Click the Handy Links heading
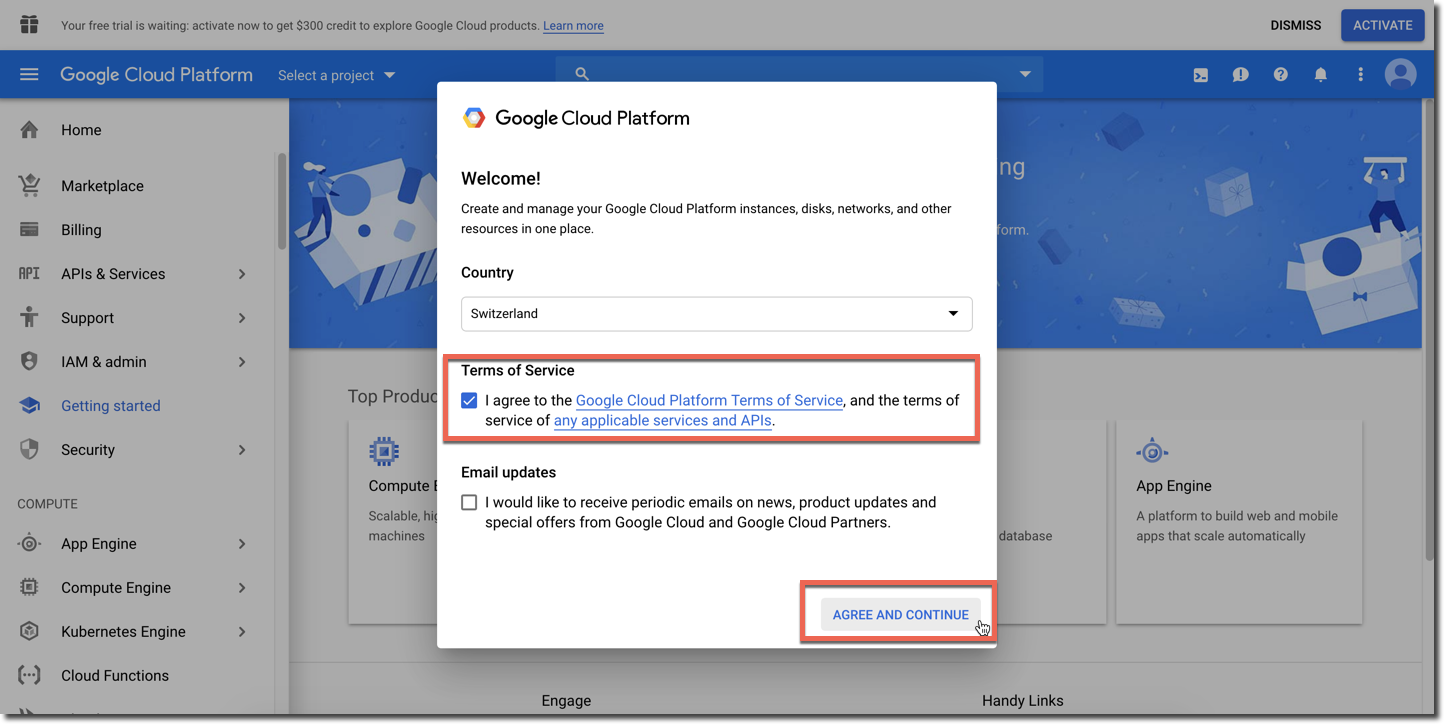The height and width of the screenshot is (724, 1444). 1023,701
